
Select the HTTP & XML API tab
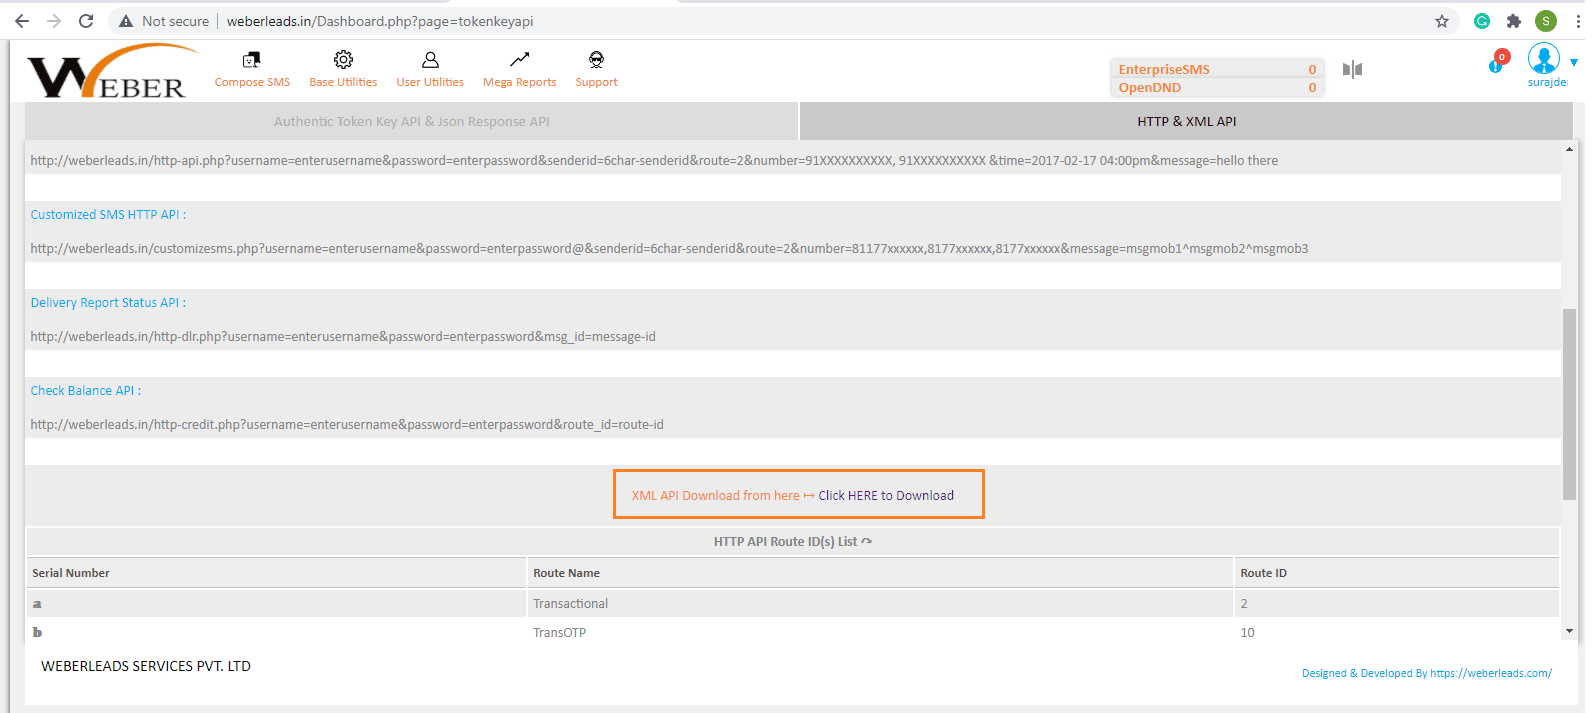pyautogui.click(x=1186, y=121)
